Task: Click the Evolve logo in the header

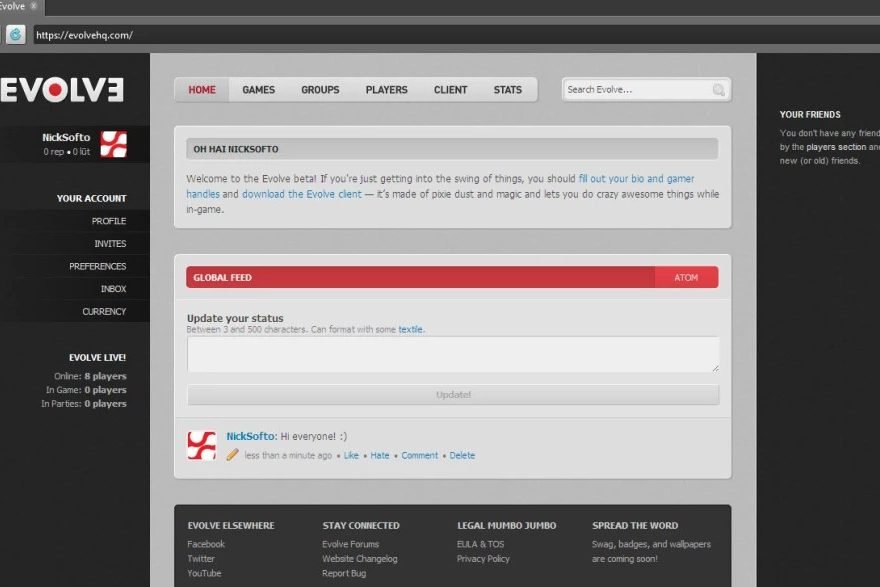Action: point(62,89)
